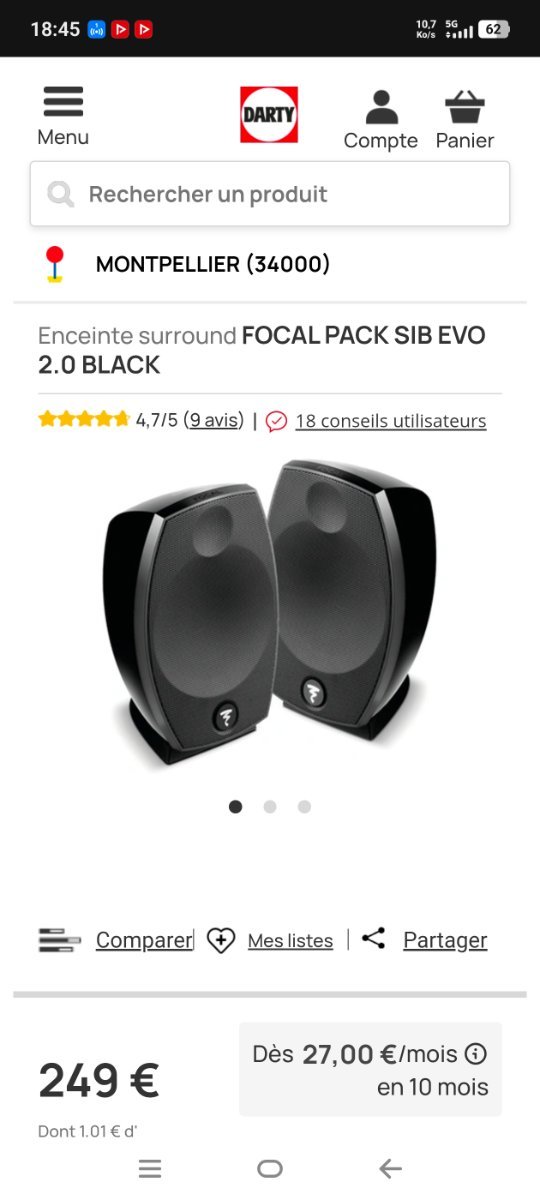
Task: Open the 9 avis reviews link
Action: pos(214,420)
